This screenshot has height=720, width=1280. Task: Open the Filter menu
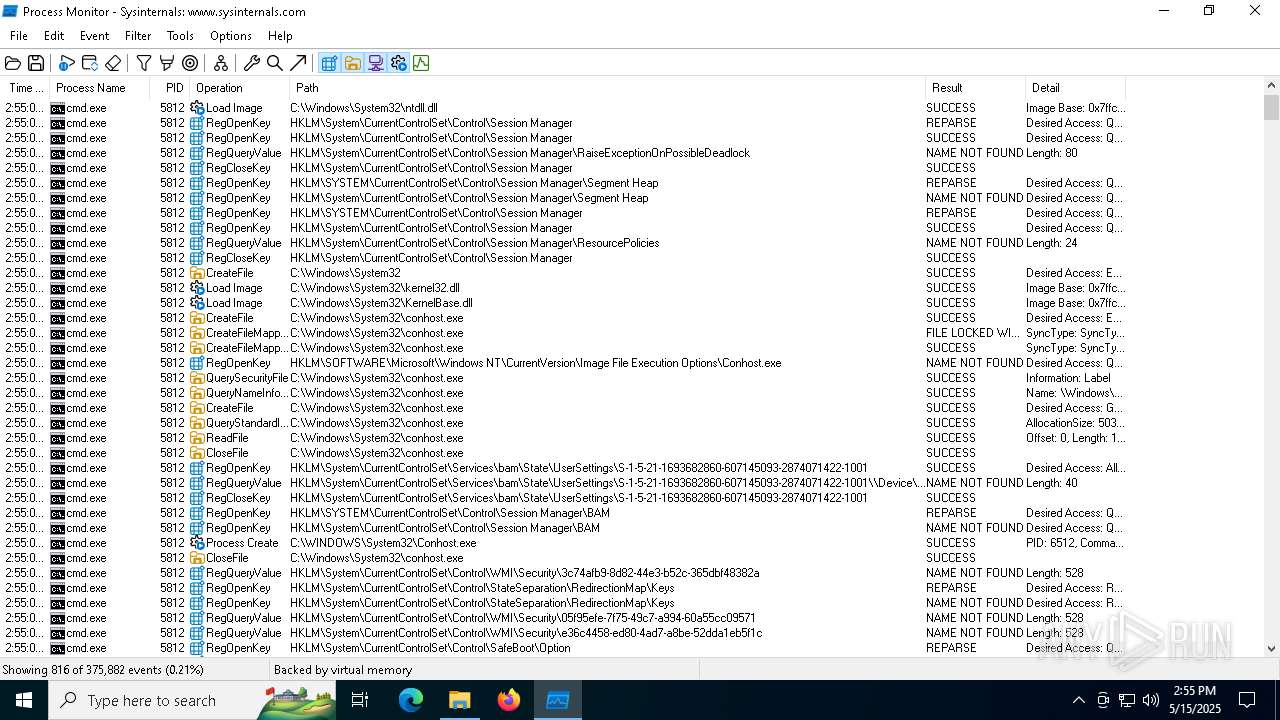click(x=138, y=36)
